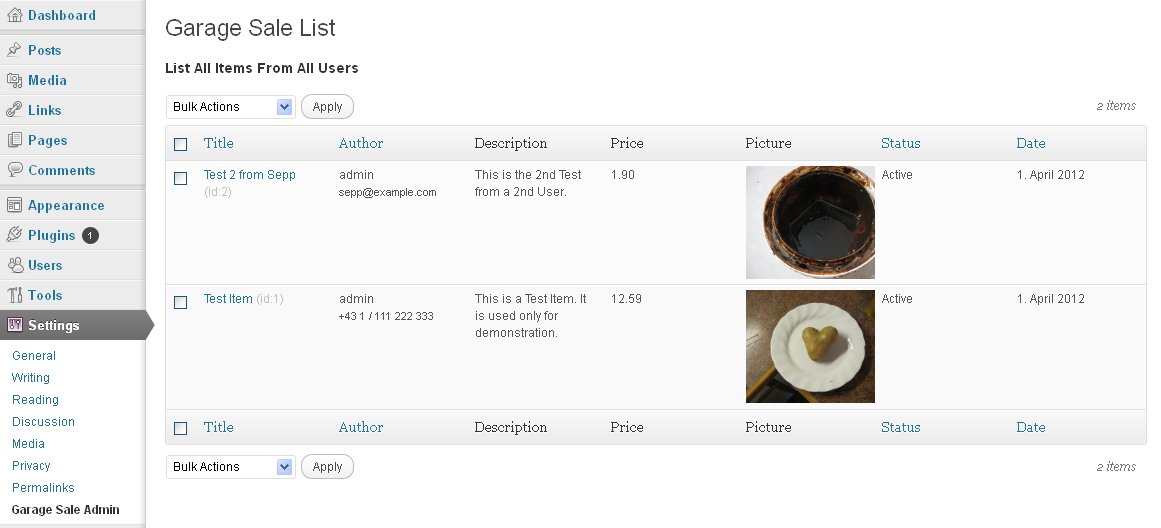The height and width of the screenshot is (528, 1161).
Task: Open the Permalinks settings submenu item
Action: pos(43,488)
